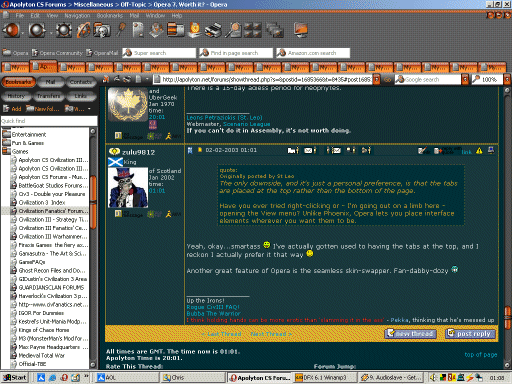The width and height of the screenshot is (512, 384).
Task: Click the printer icon in main toolbar
Action: tap(213, 30)
